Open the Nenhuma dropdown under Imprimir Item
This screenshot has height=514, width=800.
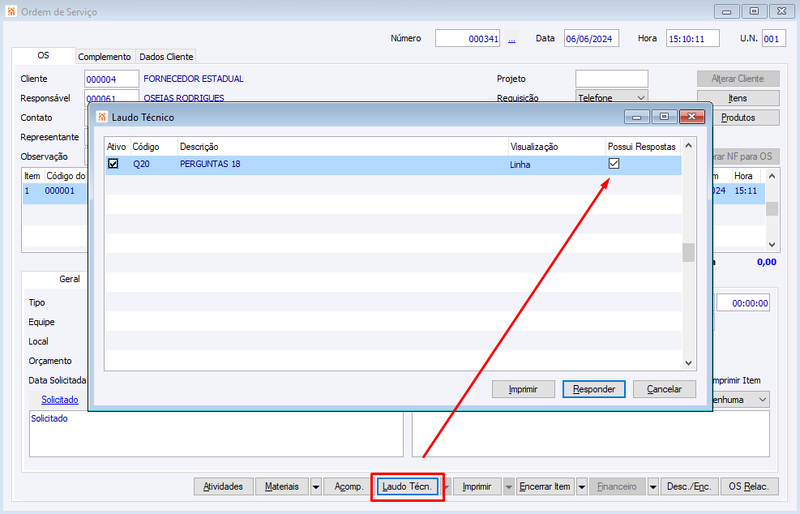point(762,400)
